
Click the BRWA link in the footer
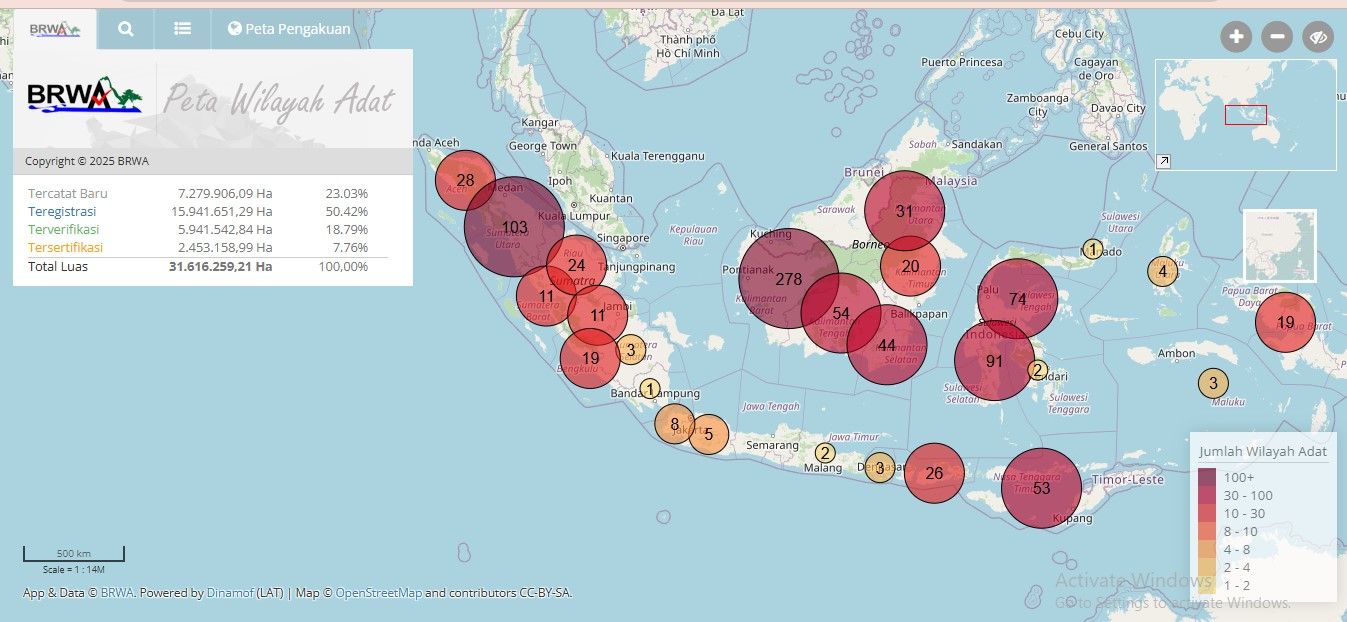point(117,592)
